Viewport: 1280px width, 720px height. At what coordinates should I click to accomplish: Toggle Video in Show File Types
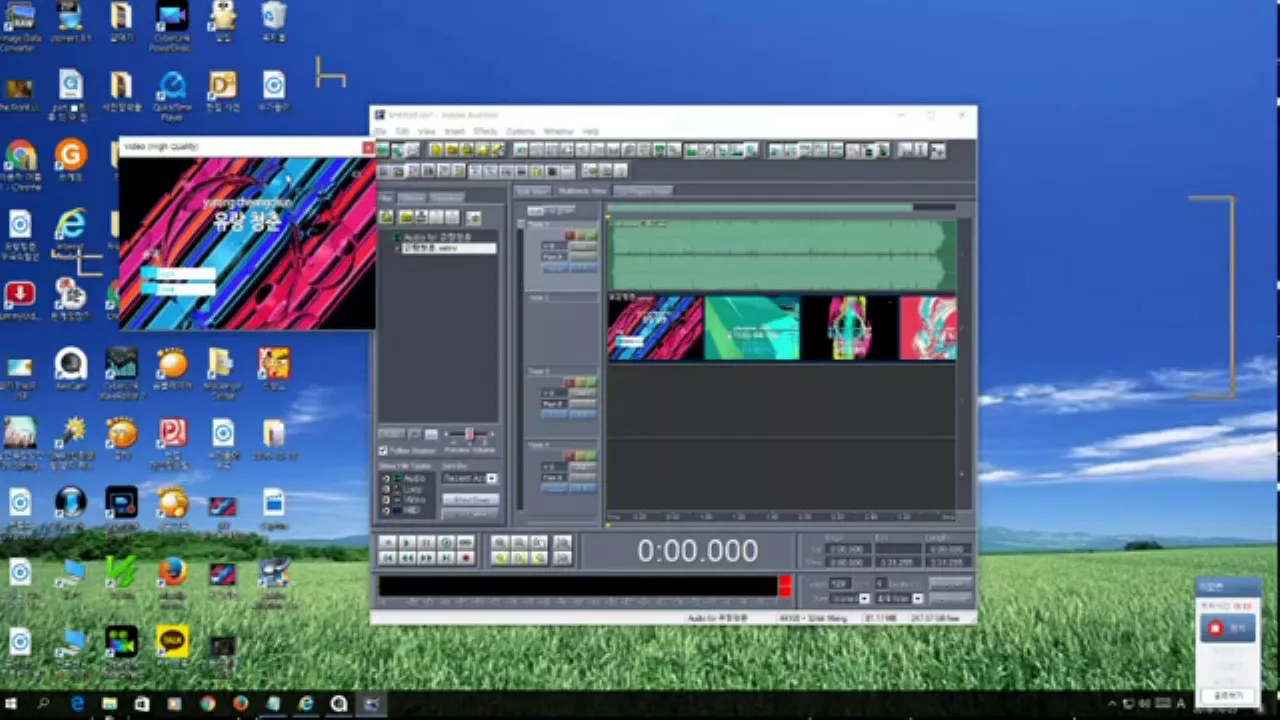tap(386, 500)
